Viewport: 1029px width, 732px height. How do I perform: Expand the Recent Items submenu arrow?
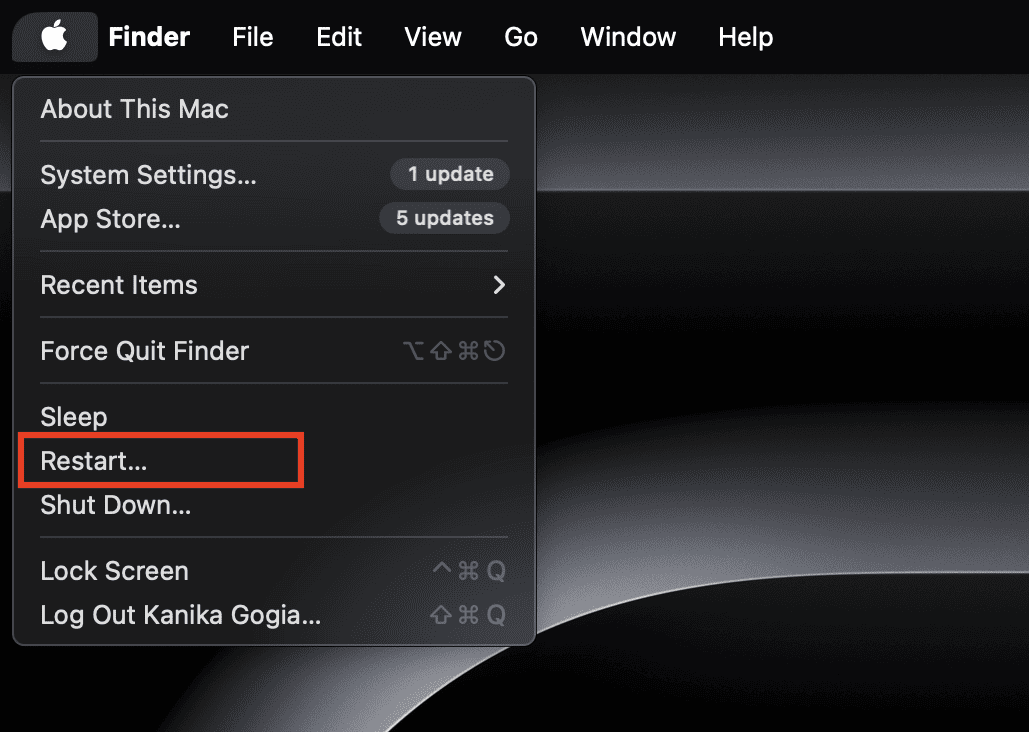pyautogui.click(x=499, y=285)
